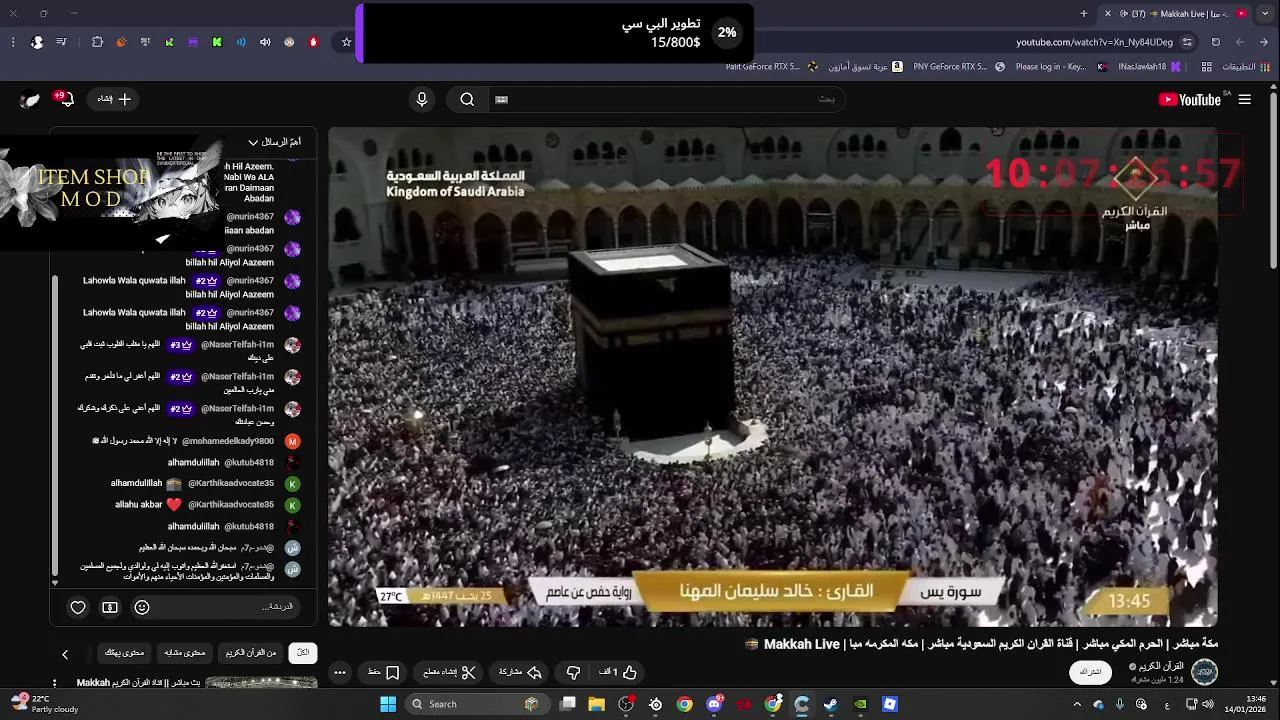The image size is (1280, 720).
Task: Click the red extension icon in toolbar
Action: click(313, 42)
